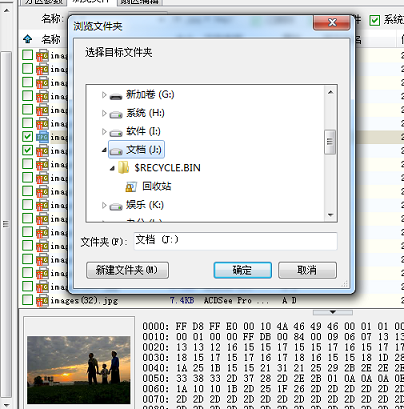This screenshot has height=409, width=404.
Task: Click the 新加卷 (G:) drive icon
Action: pyautogui.click(x=116, y=96)
